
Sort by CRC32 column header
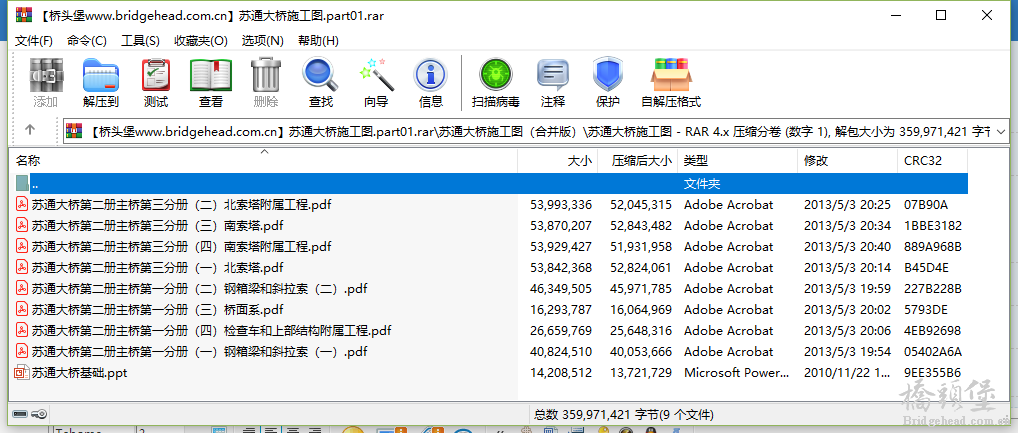click(932, 161)
